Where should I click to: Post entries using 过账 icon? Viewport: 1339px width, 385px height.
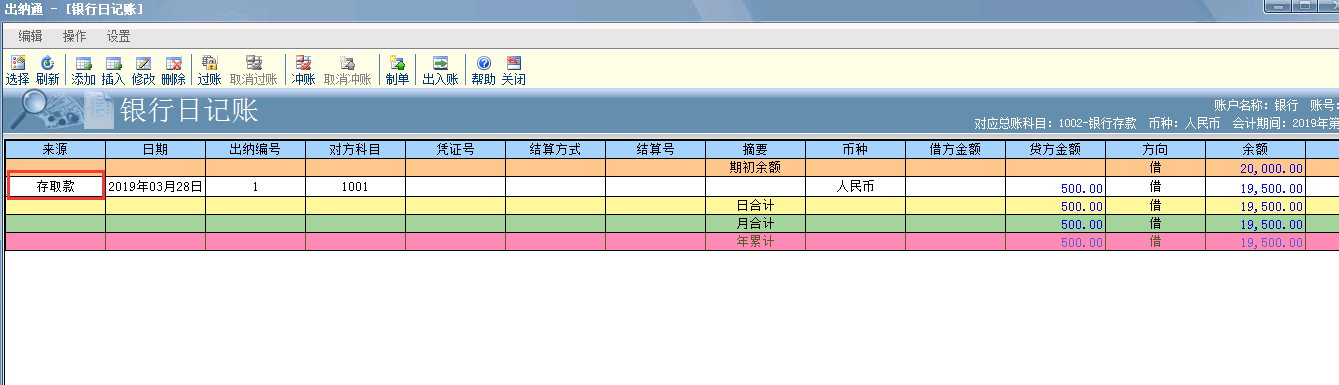210,70
